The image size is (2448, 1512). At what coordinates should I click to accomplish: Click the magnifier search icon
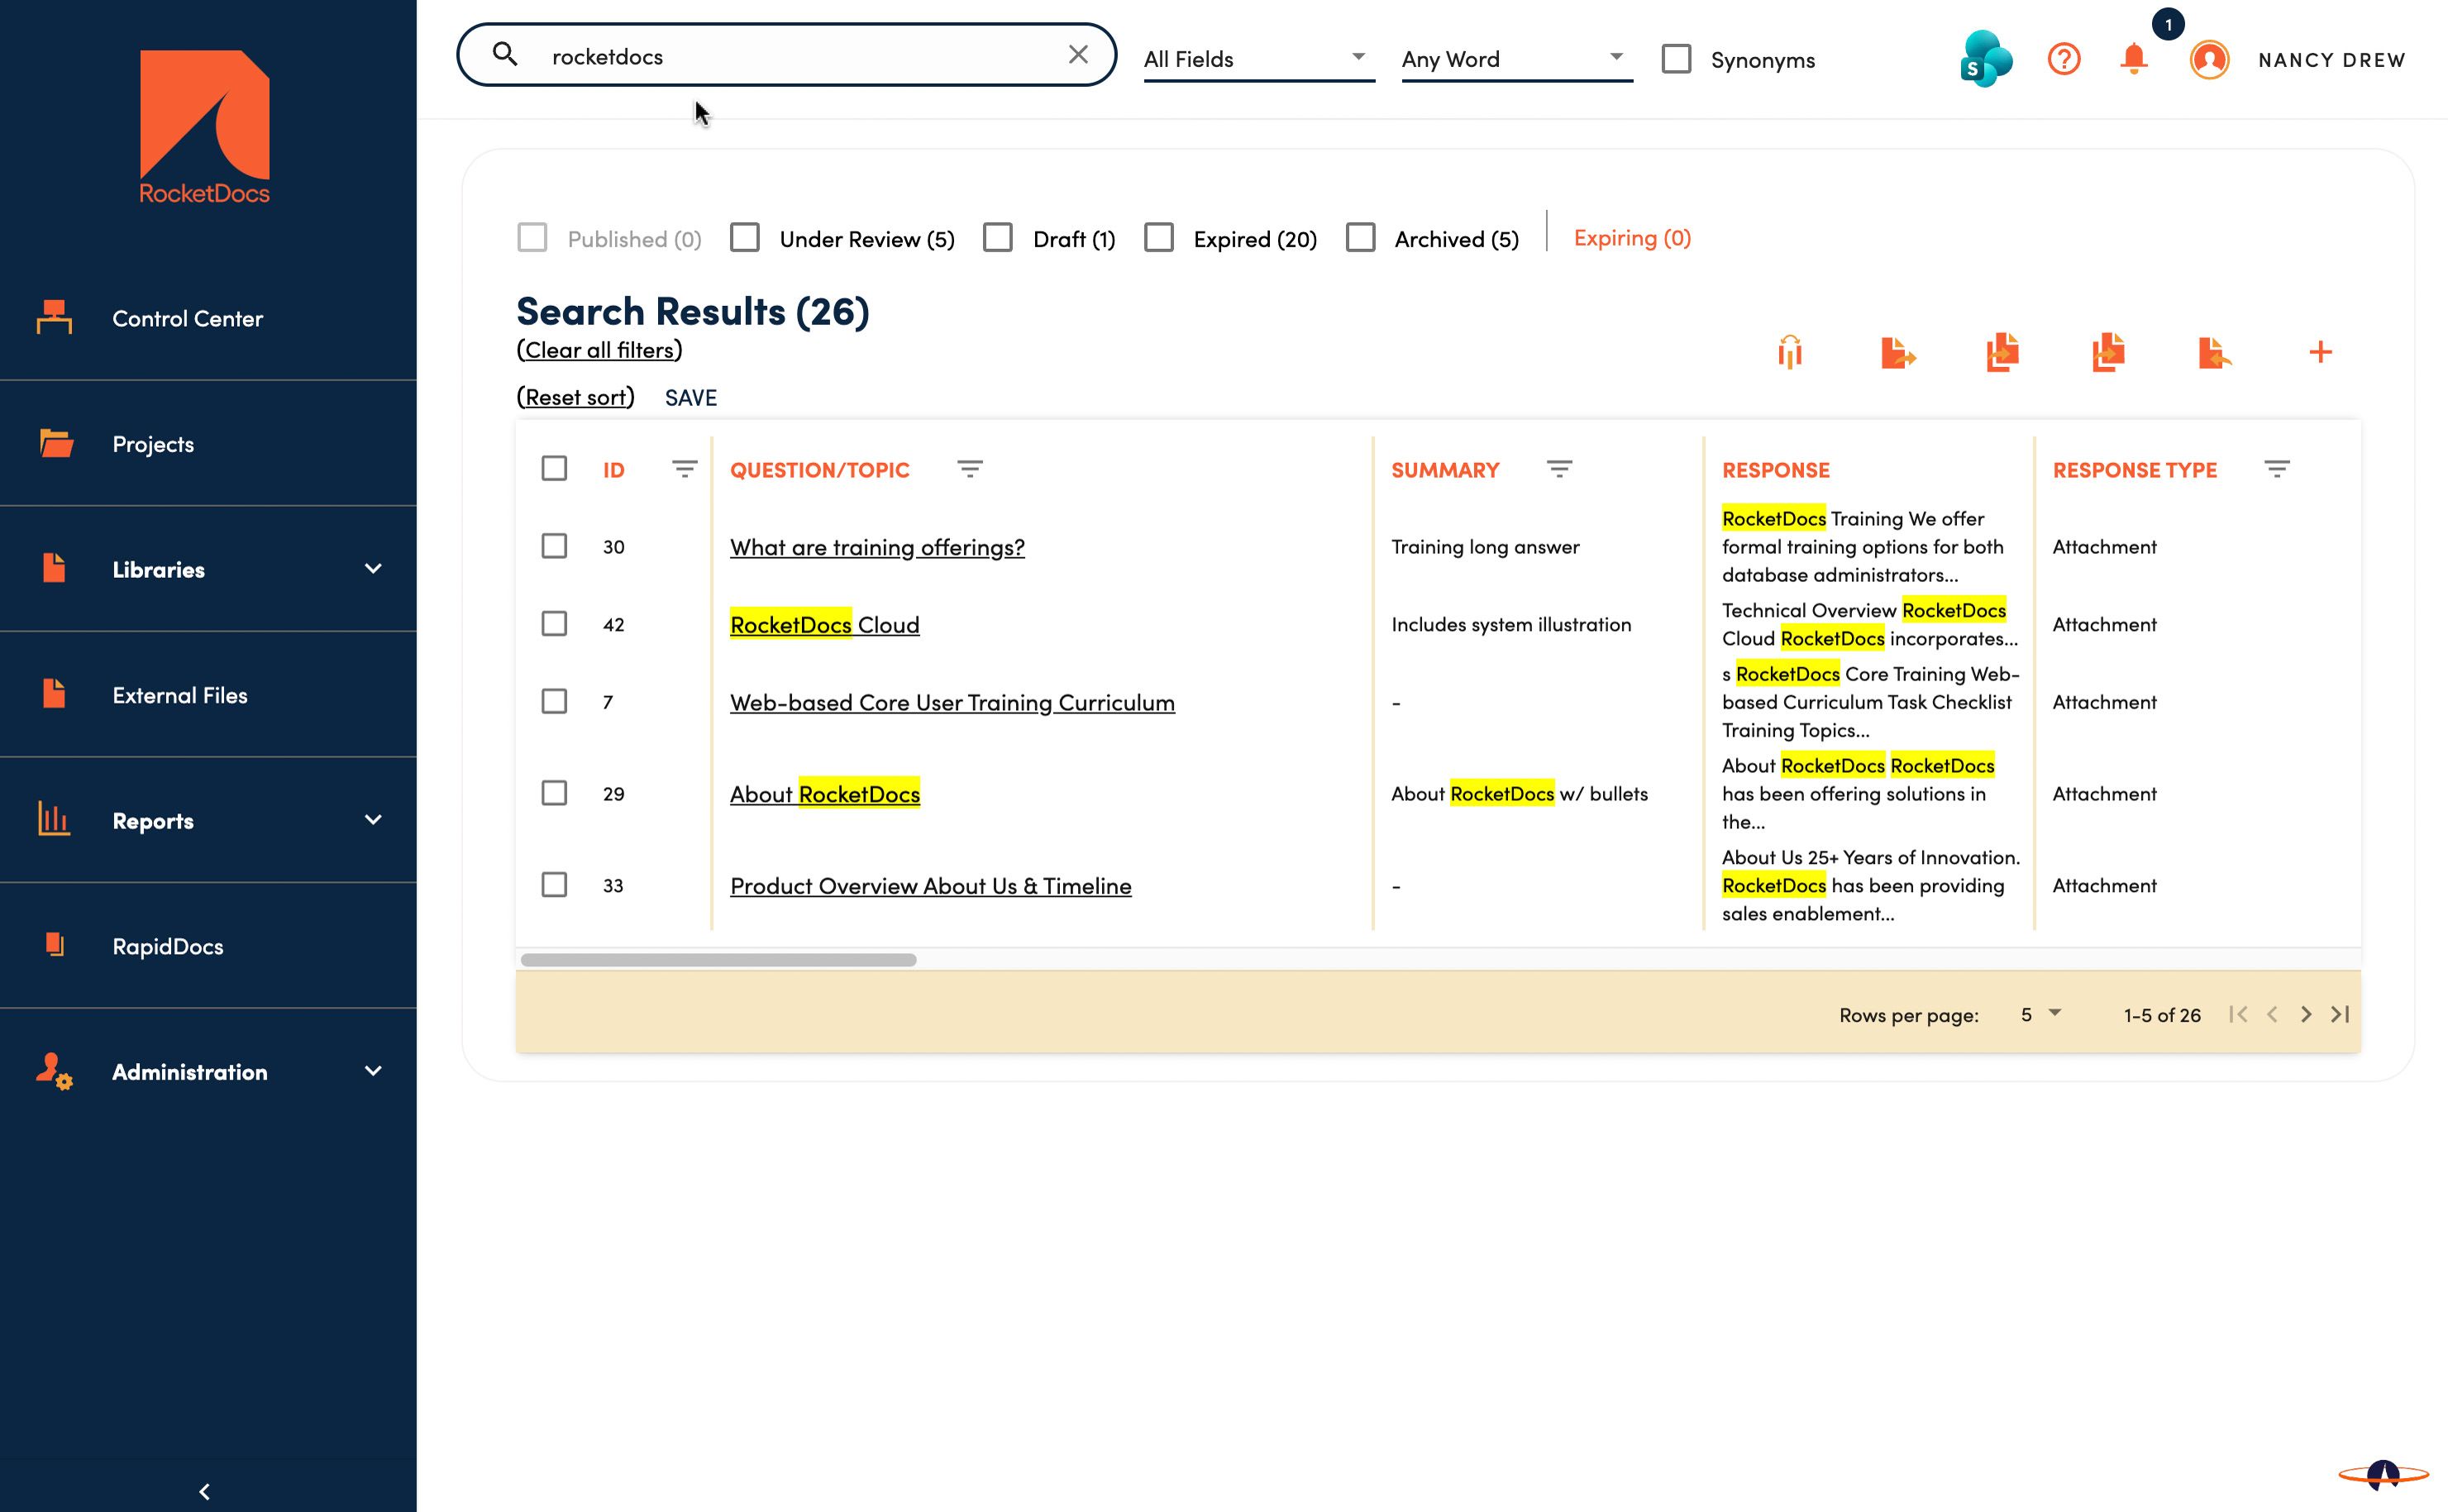click(505, 54)
